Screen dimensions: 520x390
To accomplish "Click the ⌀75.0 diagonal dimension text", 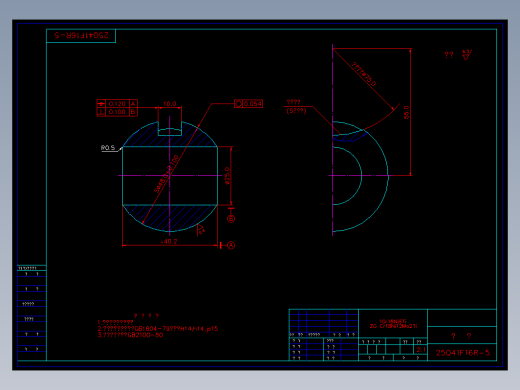I will click(364, 74).
